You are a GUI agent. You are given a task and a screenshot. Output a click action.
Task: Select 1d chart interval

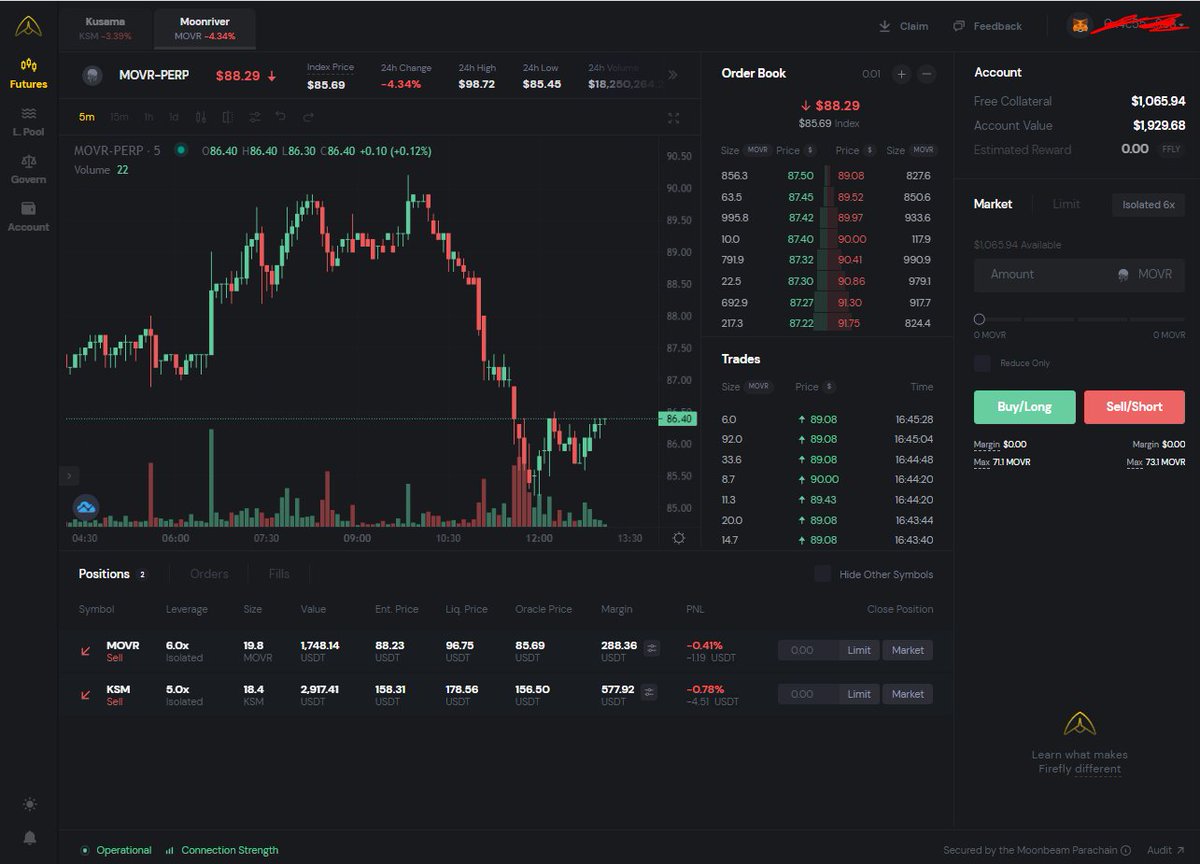coord(174,117)
